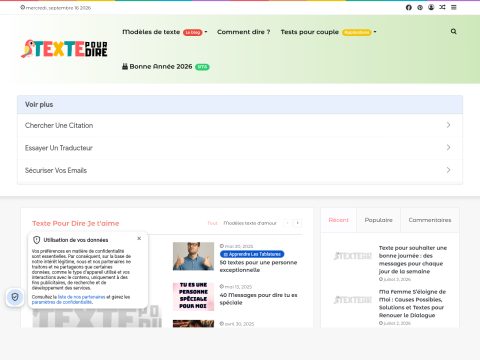Image resolution: width=480 pixels, height=360 pixels.
Task: Click the search magnifier icon
Action: 453,31
